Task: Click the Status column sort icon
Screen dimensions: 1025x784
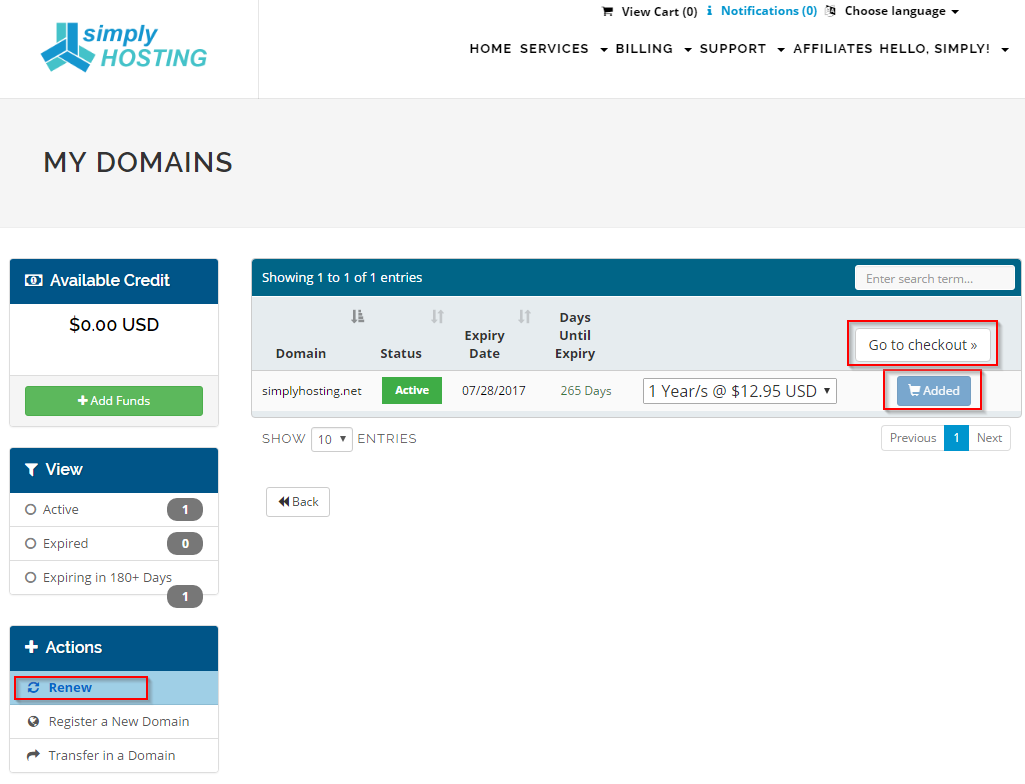Action: coord(437,316)
